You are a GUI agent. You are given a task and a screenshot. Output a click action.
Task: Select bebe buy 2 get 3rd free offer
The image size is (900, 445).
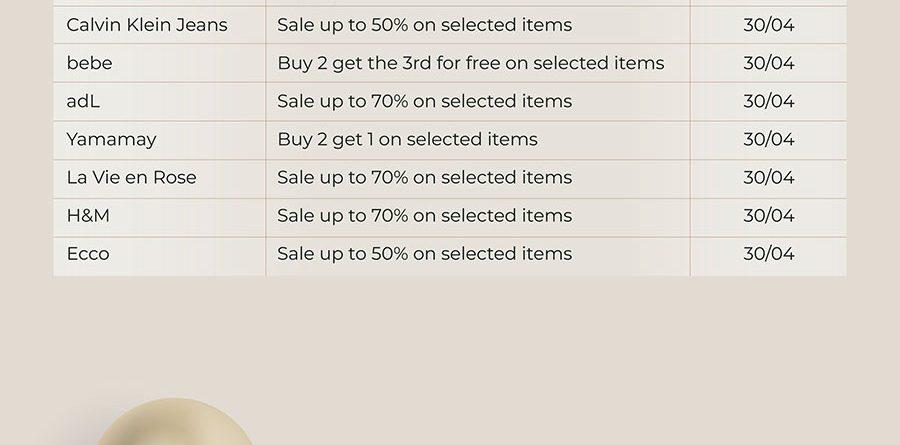pyautogui.click(x=471, y=63)
